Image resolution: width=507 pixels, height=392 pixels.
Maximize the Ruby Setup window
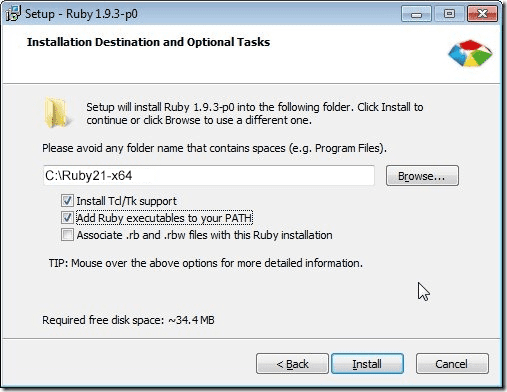[449, 14]
